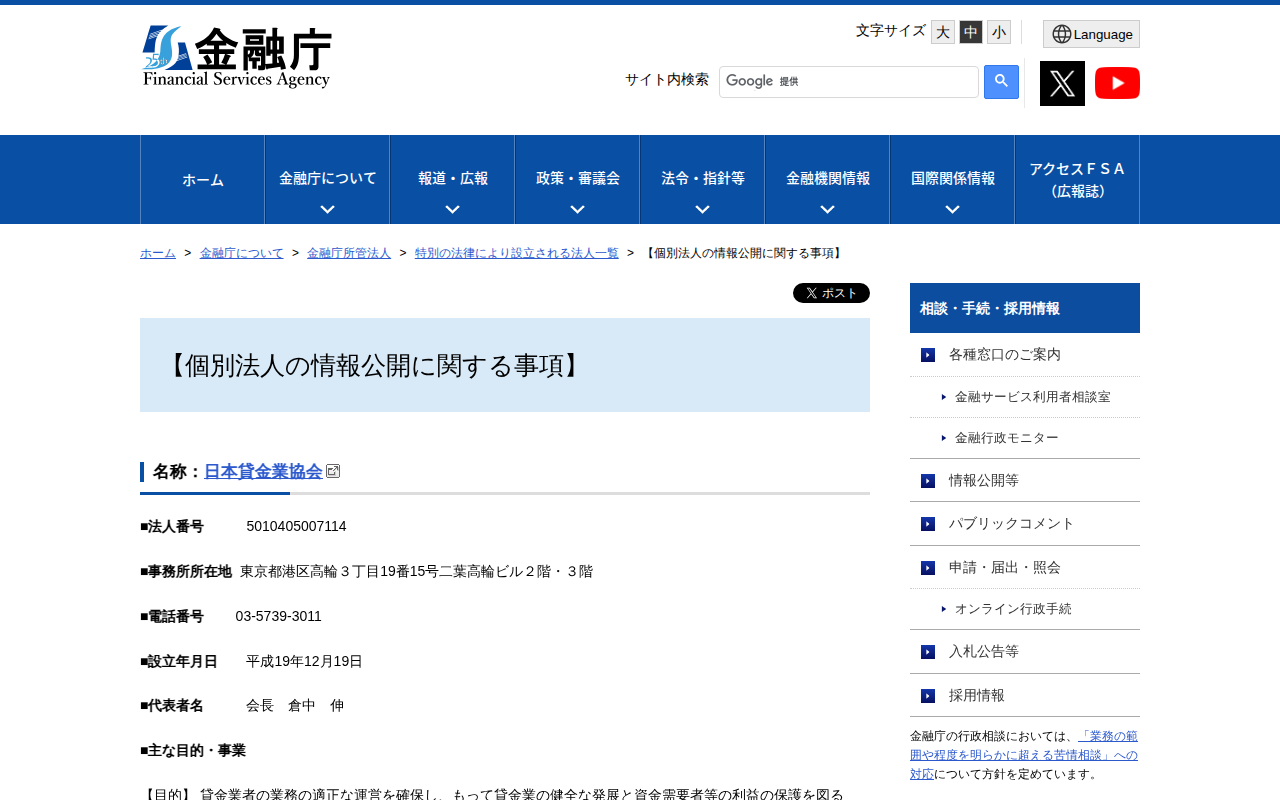Click the arrow icon beside 採用情報
The width and height of the screenshot is (1280, 800).
pos(928,696)
